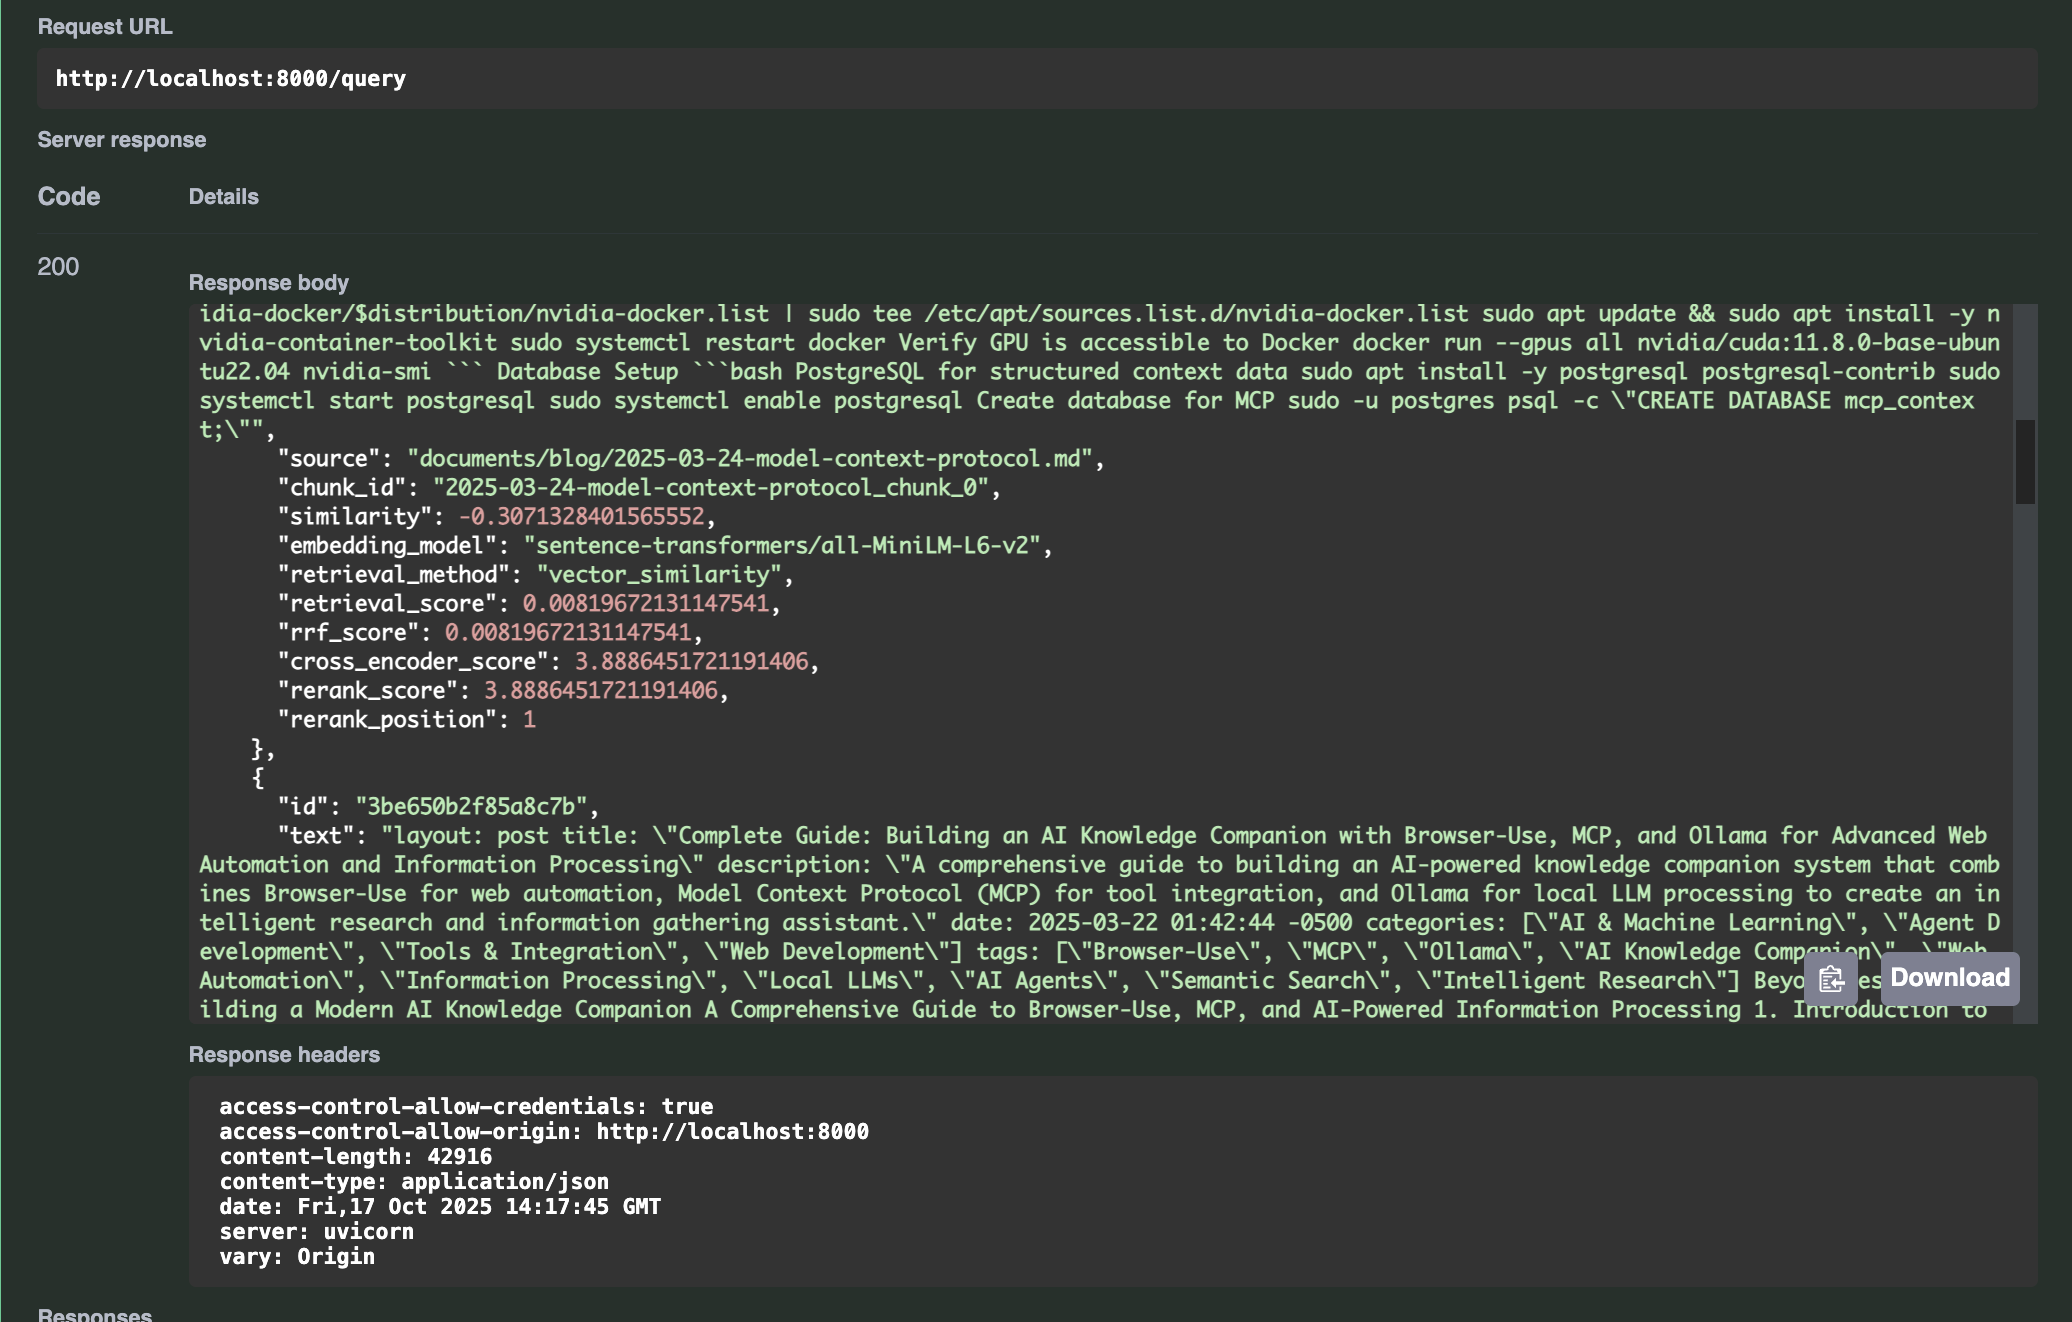Click the Request URL localhost:8000/query text
Image resolution: width=2072 pixels, height=1322 pixels.
click(231, 79)
